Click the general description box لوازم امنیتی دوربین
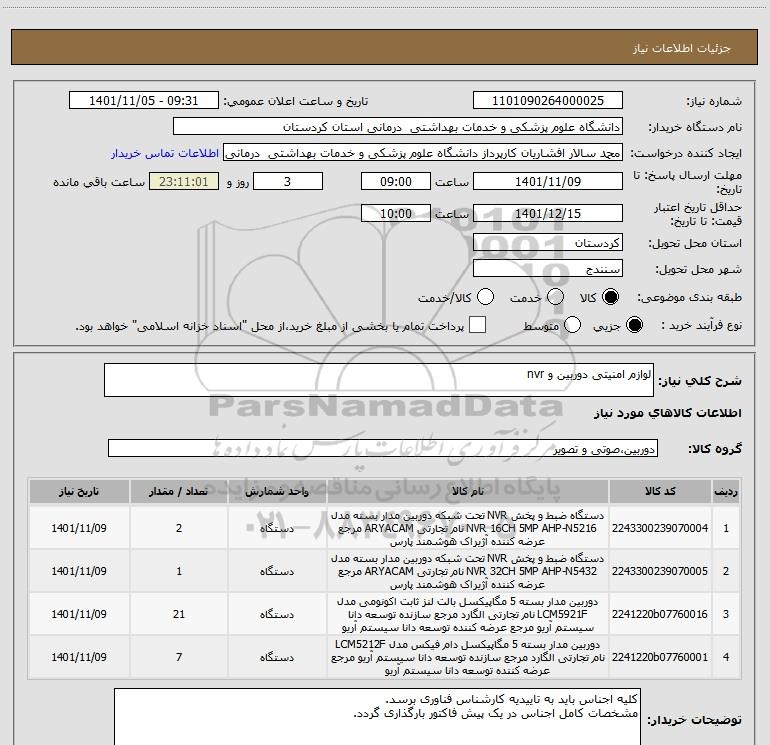This screenshot has width=770, height=745. point(379,380)
